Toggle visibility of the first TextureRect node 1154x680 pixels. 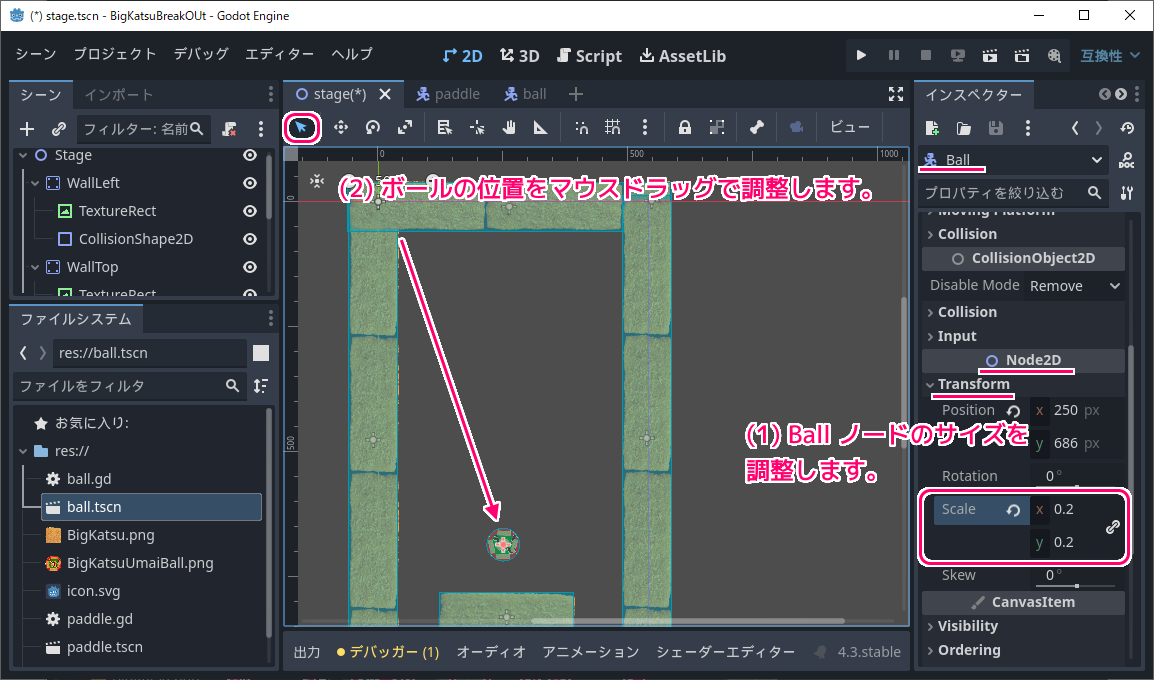(x=250, y=211)
